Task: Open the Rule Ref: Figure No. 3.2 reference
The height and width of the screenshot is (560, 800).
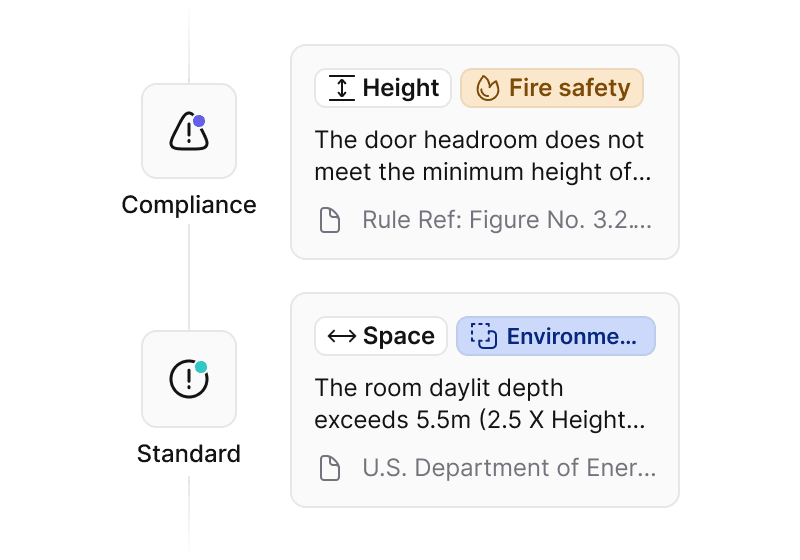Action: 506,221
